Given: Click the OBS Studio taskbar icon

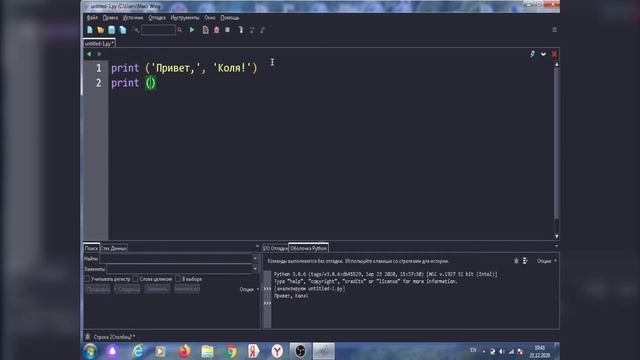Looking at the screenshot, I should pyautogui.click(x=300, y=351).
